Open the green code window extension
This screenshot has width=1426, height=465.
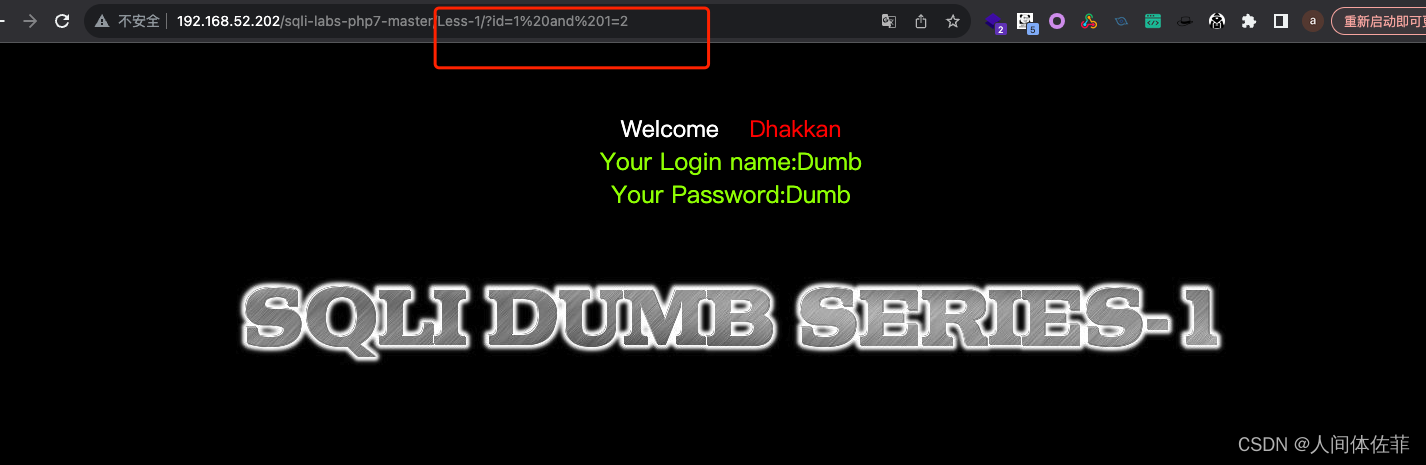click(1153, 21)
